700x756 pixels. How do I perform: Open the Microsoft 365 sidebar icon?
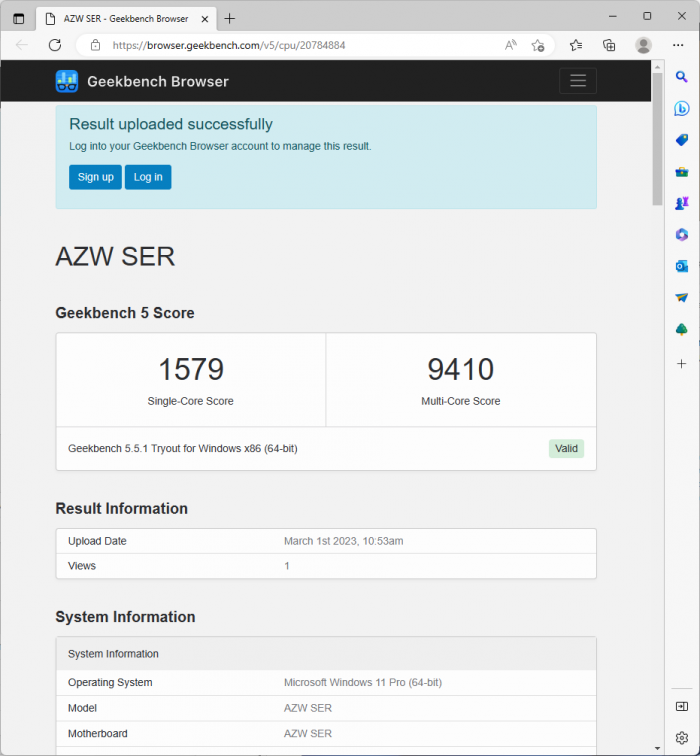(681, 235)
